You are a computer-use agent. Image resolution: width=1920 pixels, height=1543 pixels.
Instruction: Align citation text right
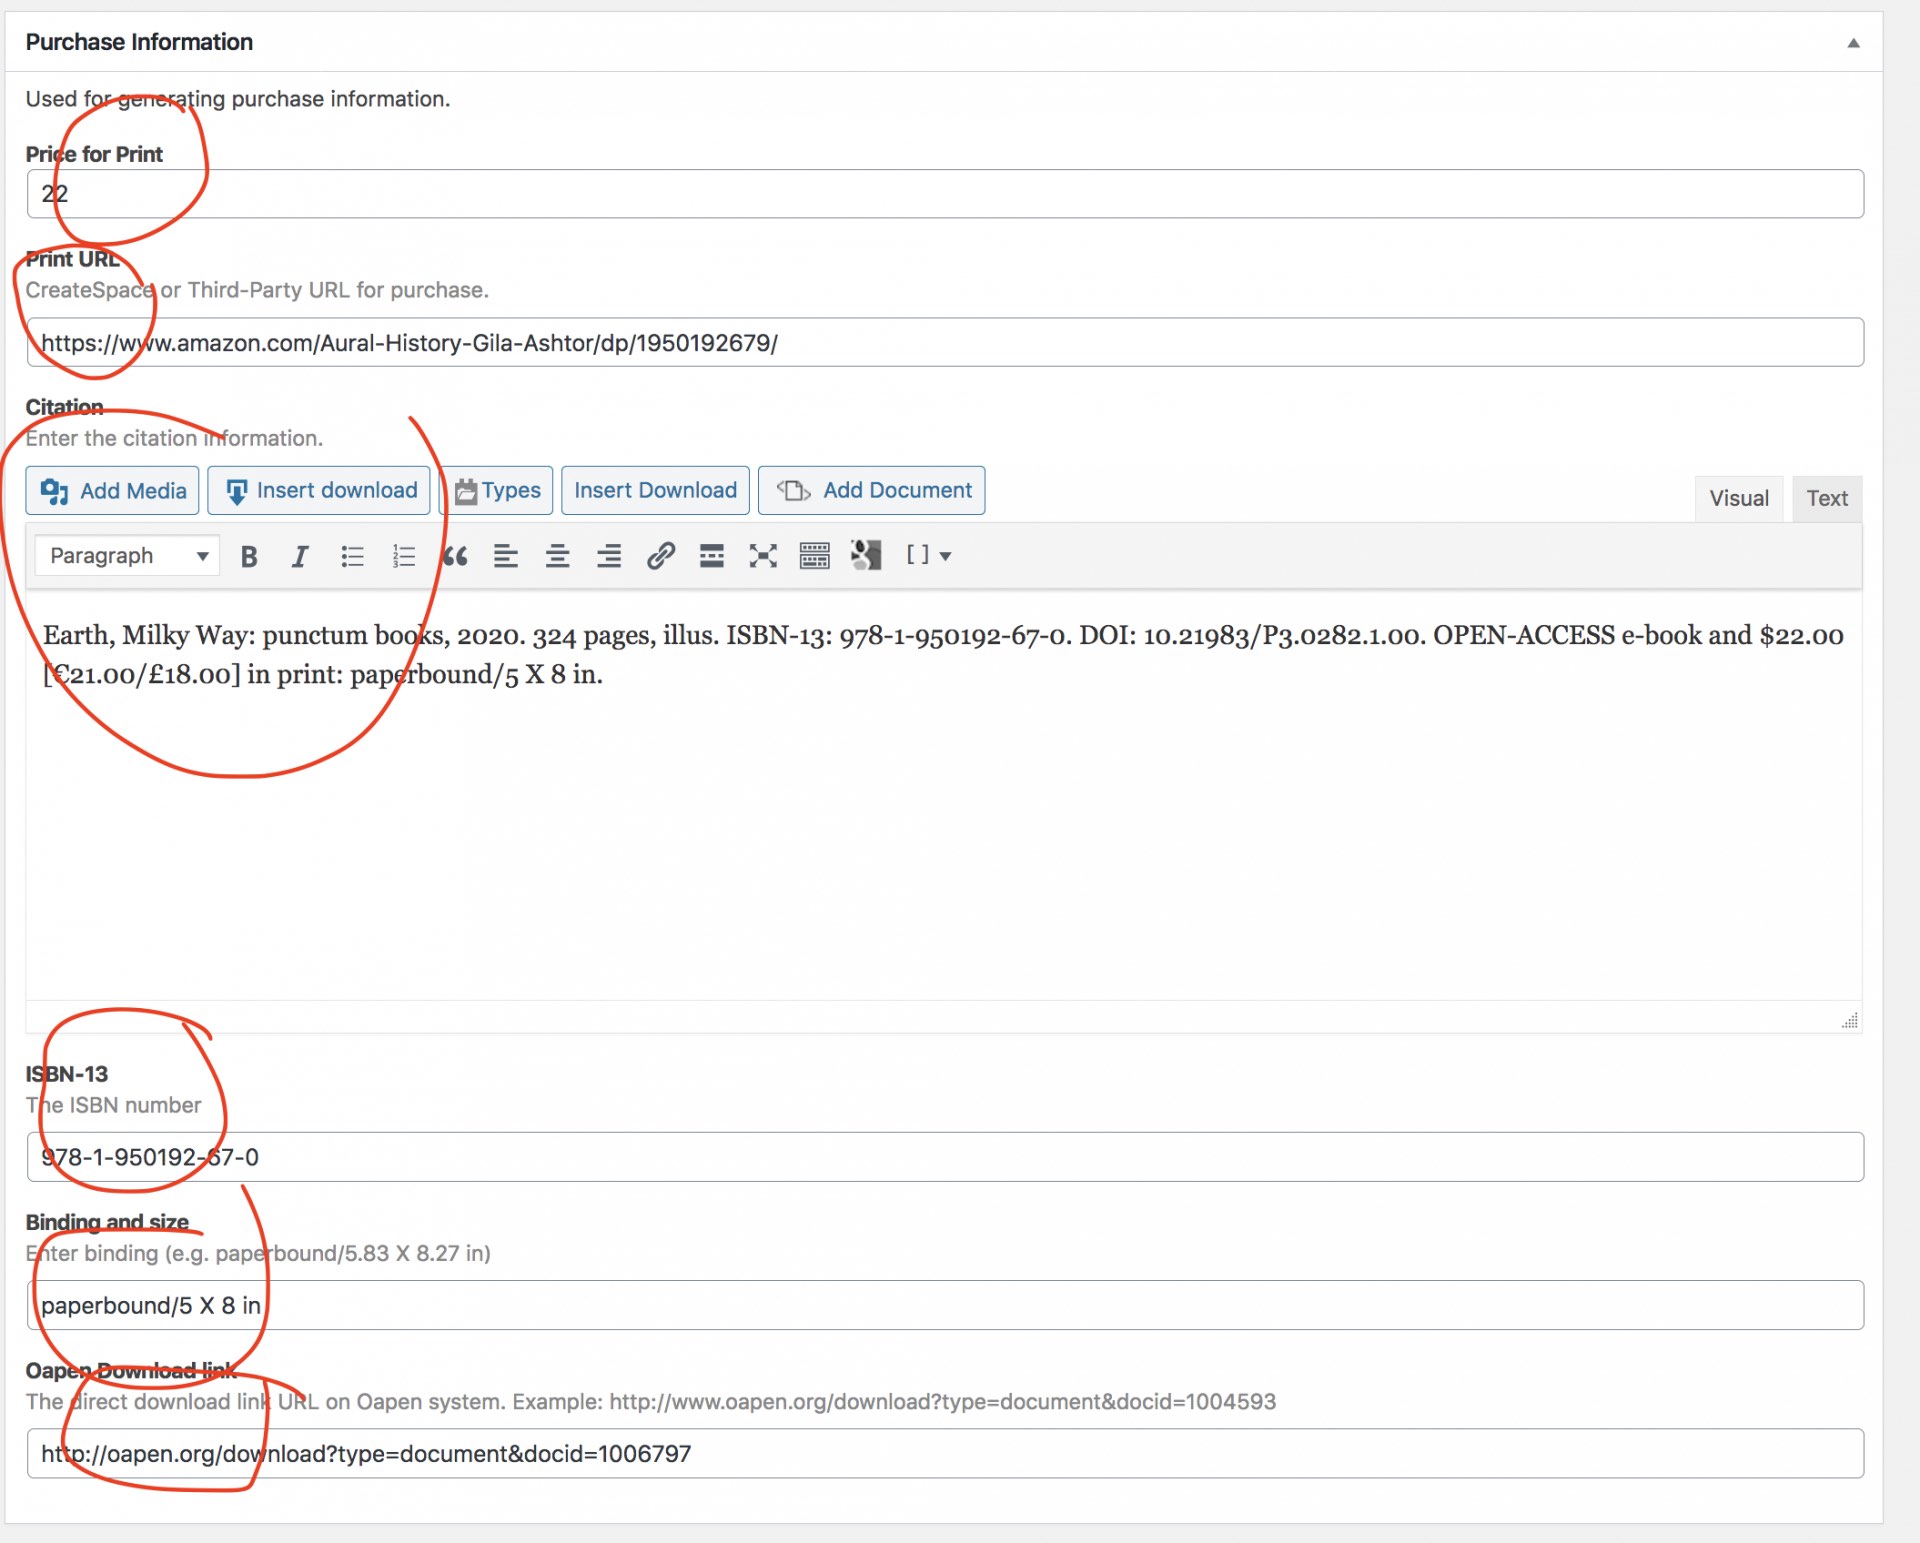pyautogui.click(x=609, y=556)
